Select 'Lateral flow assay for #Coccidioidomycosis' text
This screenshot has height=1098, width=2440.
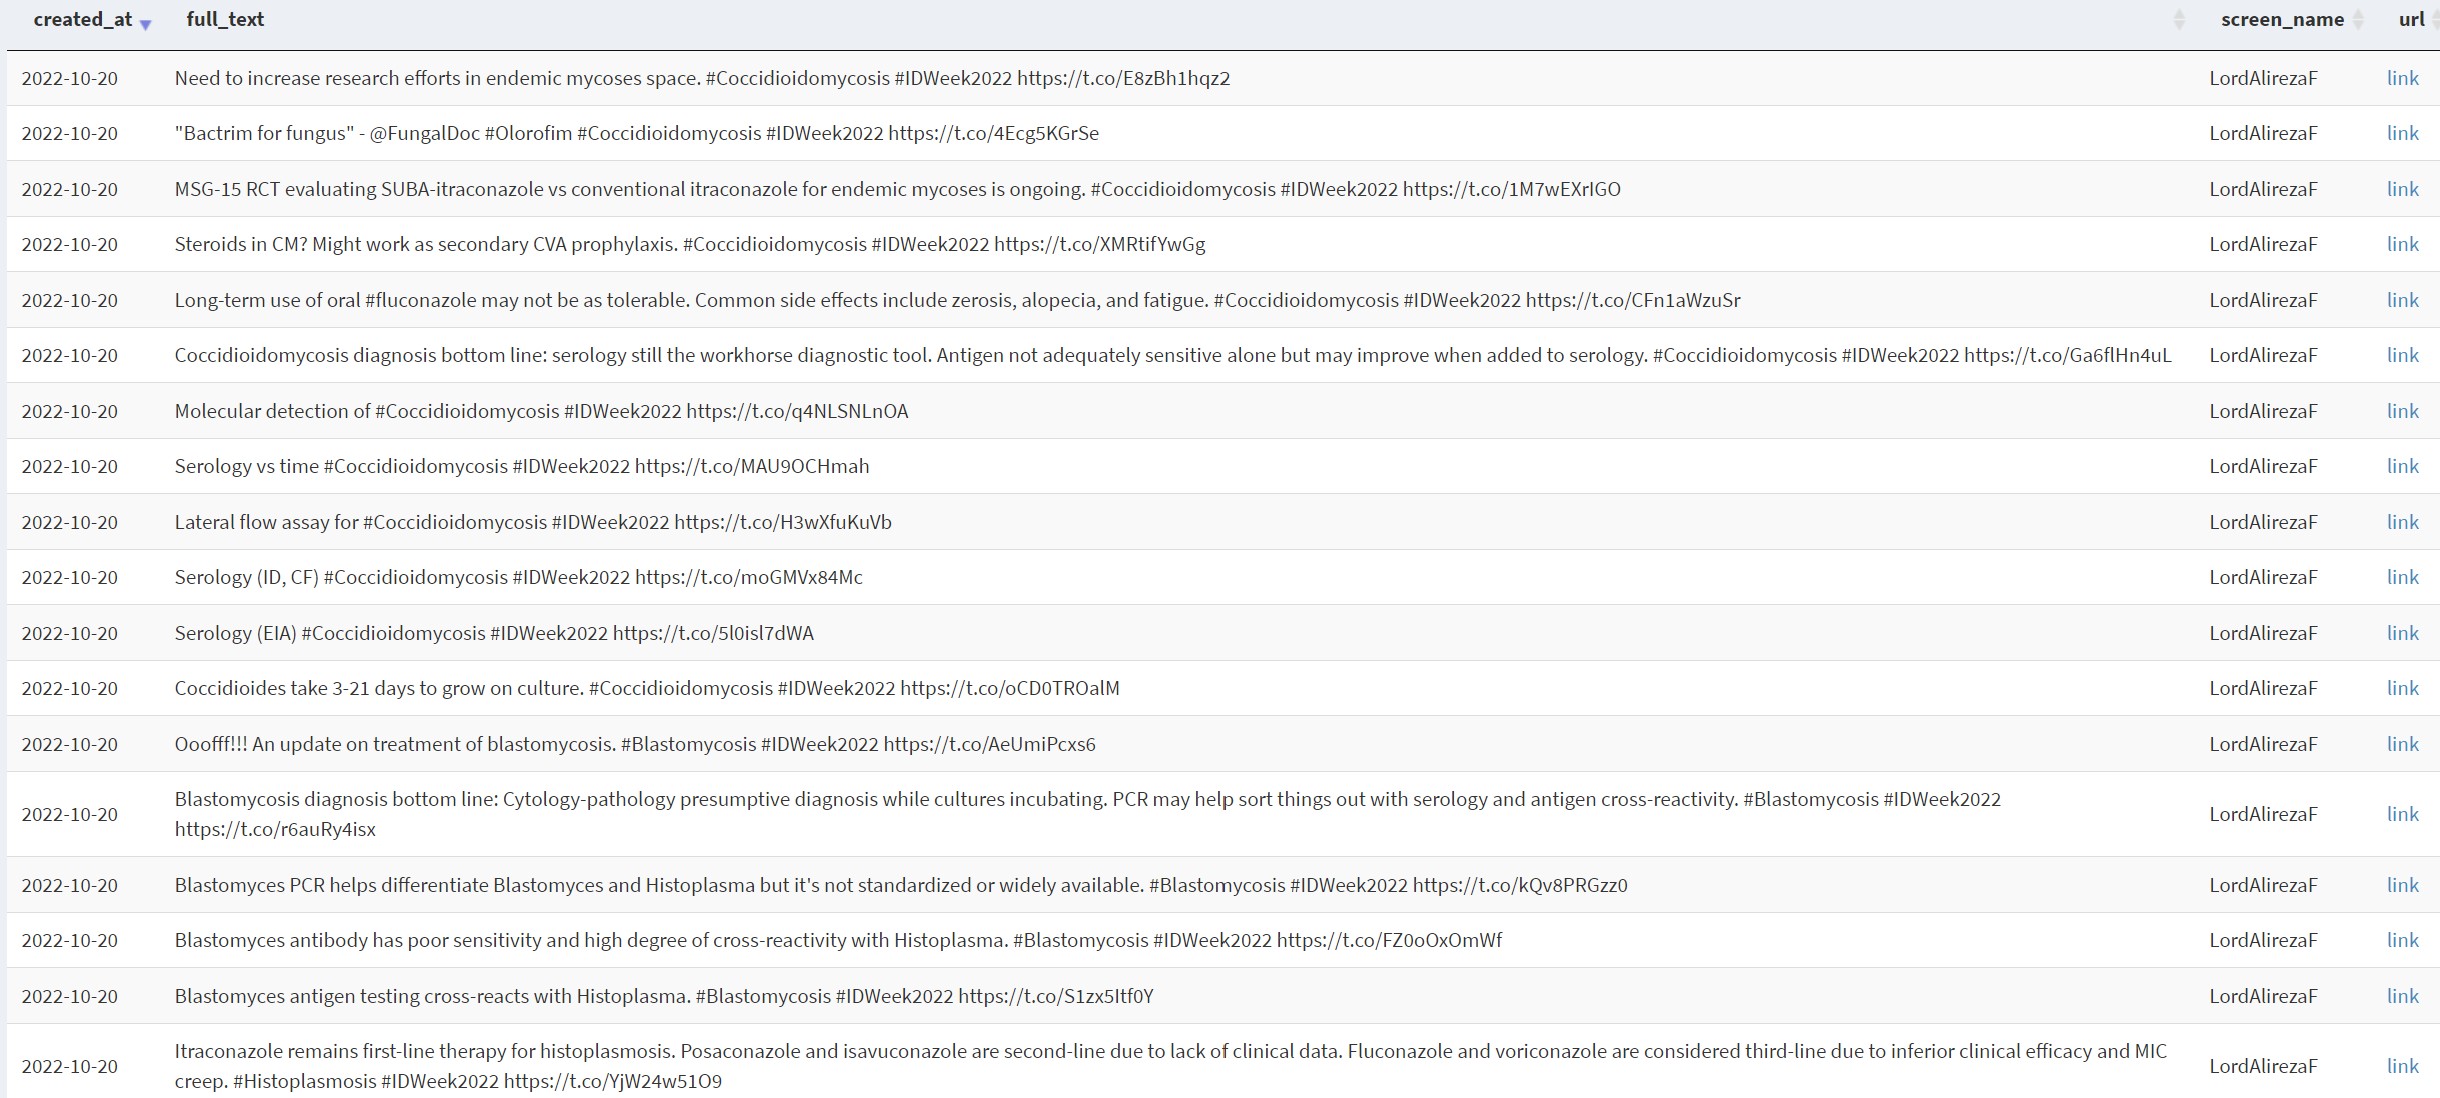tap(533, 522)
